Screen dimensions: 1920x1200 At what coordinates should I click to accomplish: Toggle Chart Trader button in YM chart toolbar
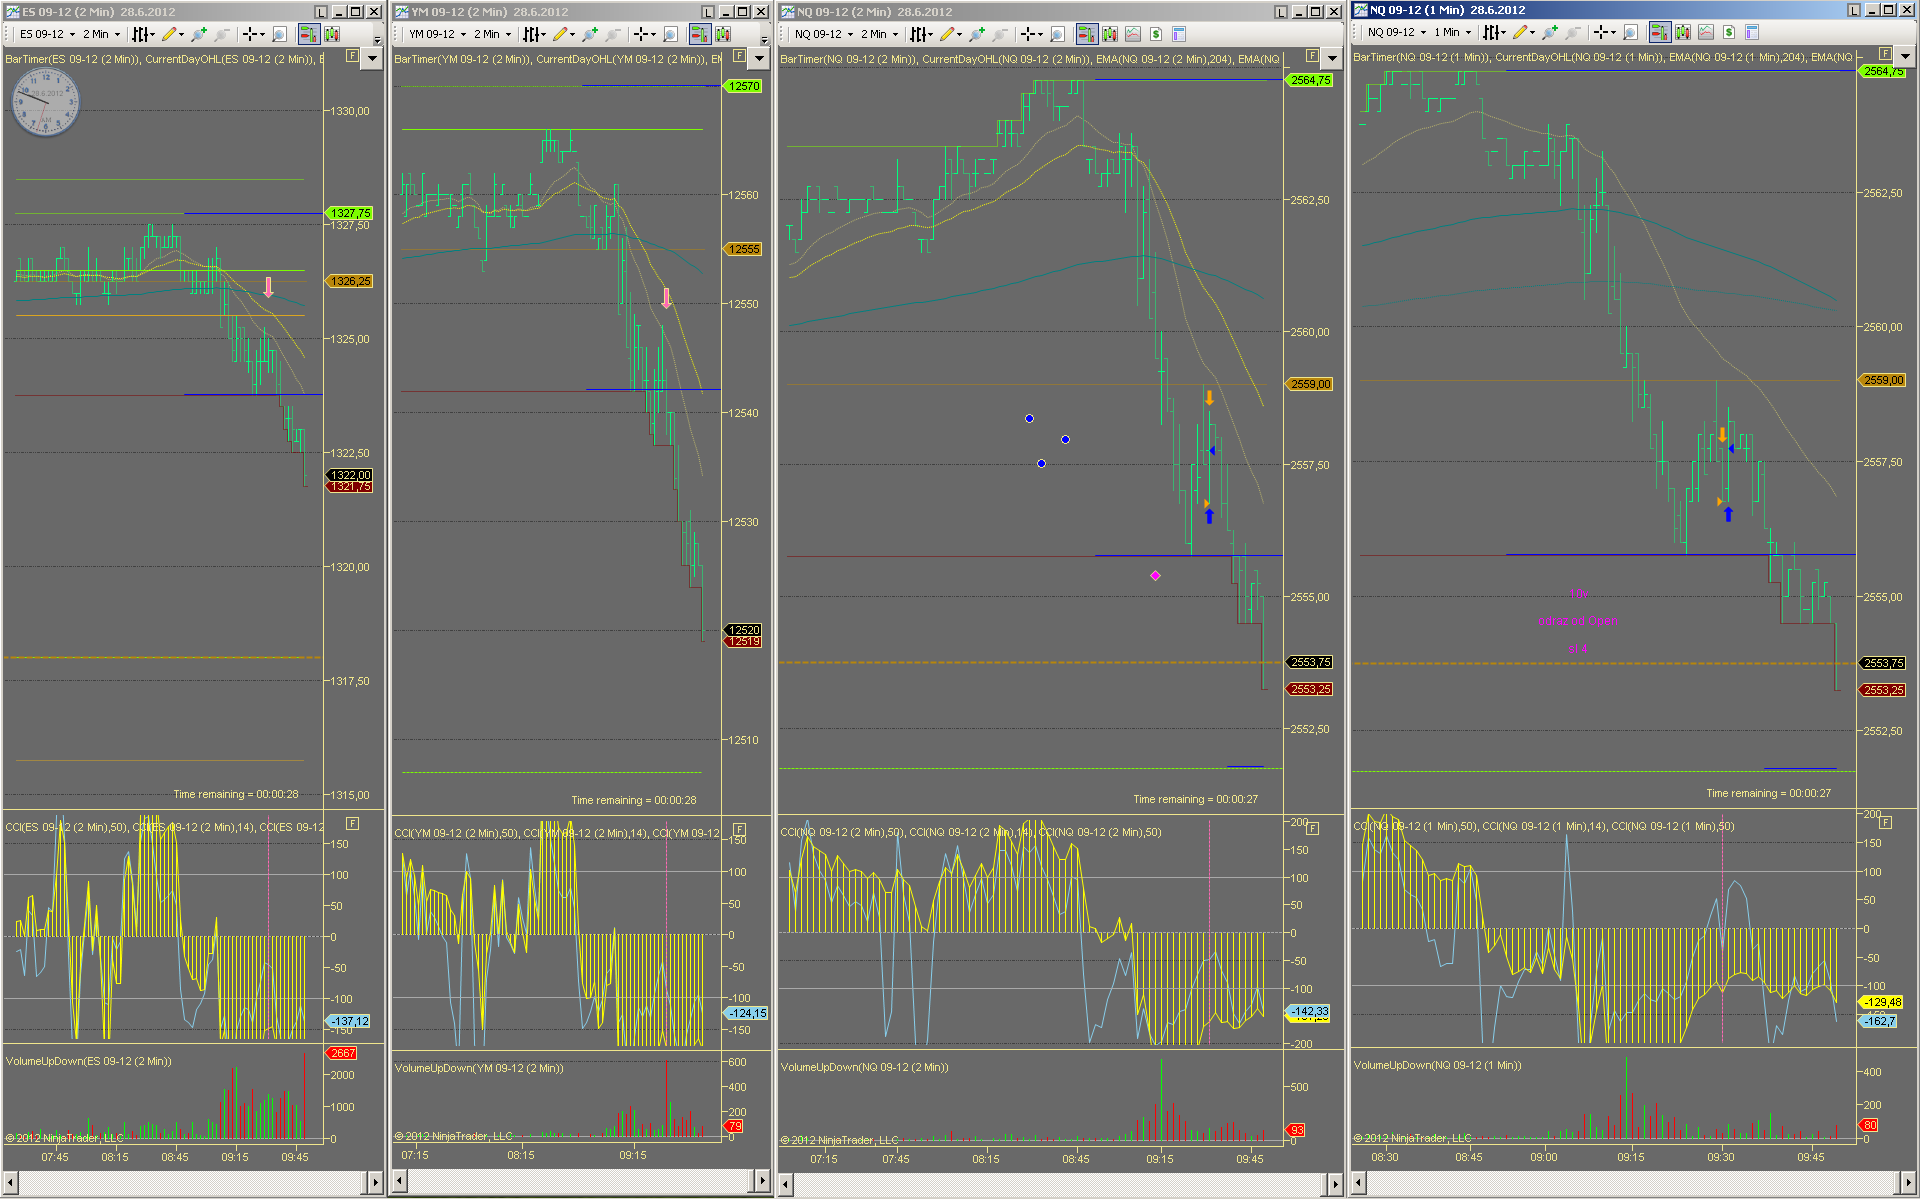click(699, 34)
